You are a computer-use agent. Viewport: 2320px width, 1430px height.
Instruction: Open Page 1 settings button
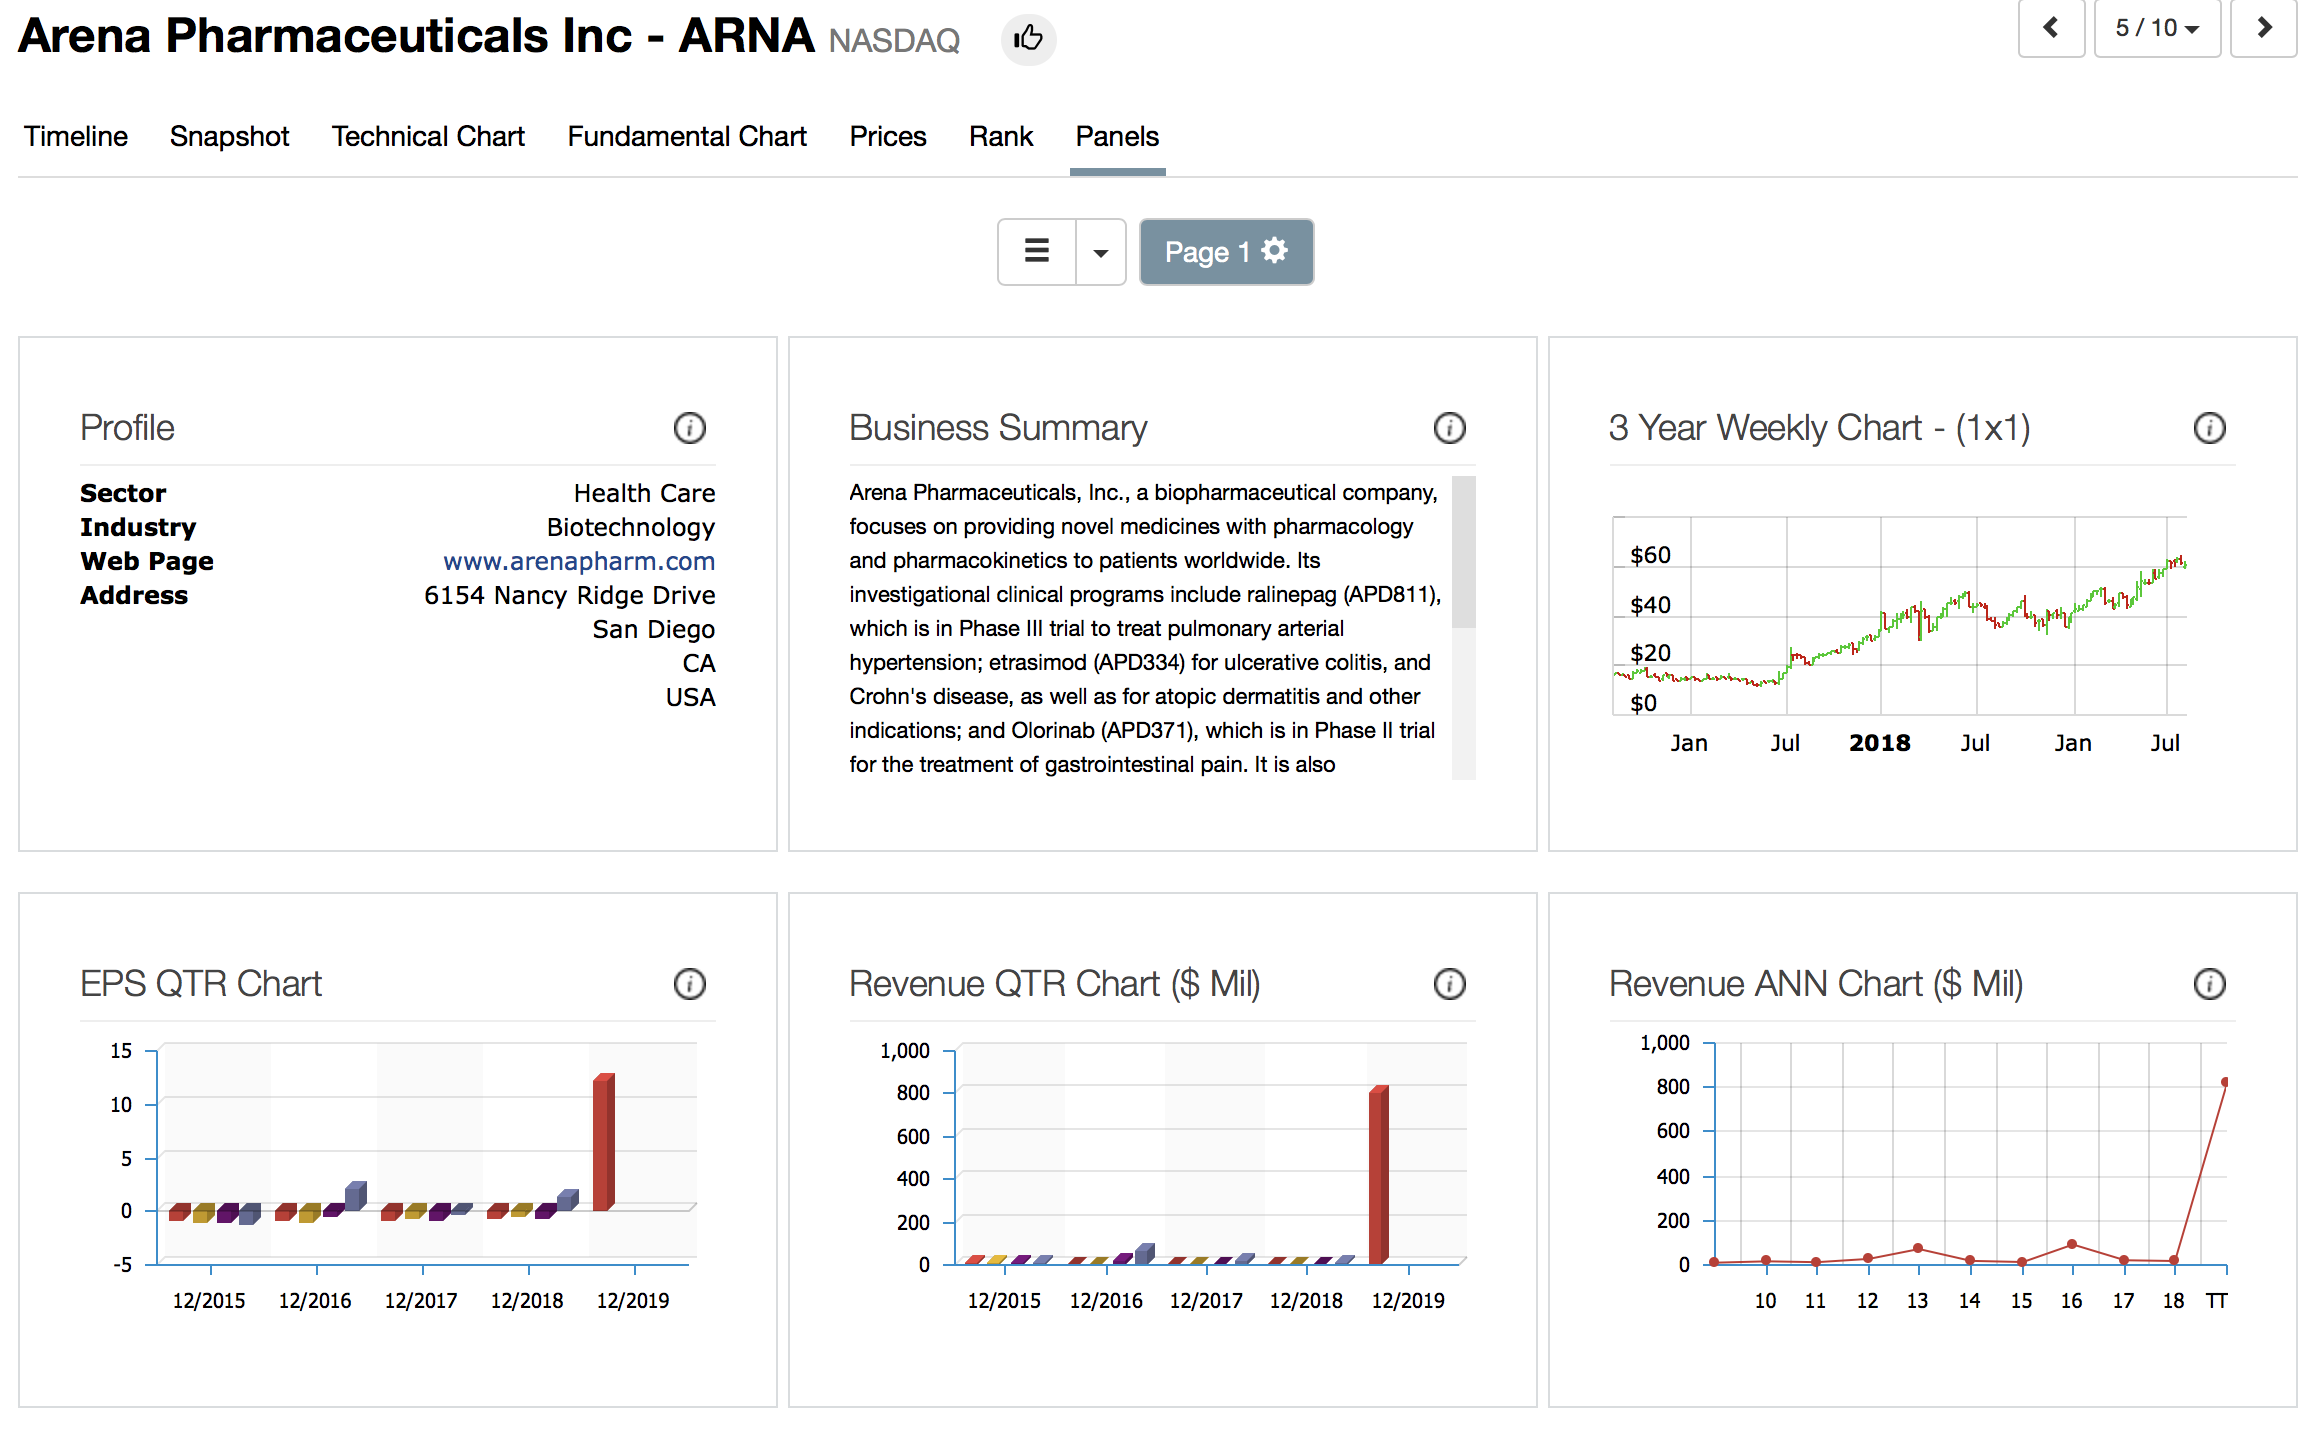pyautogui.click(x=1226, y=252)
